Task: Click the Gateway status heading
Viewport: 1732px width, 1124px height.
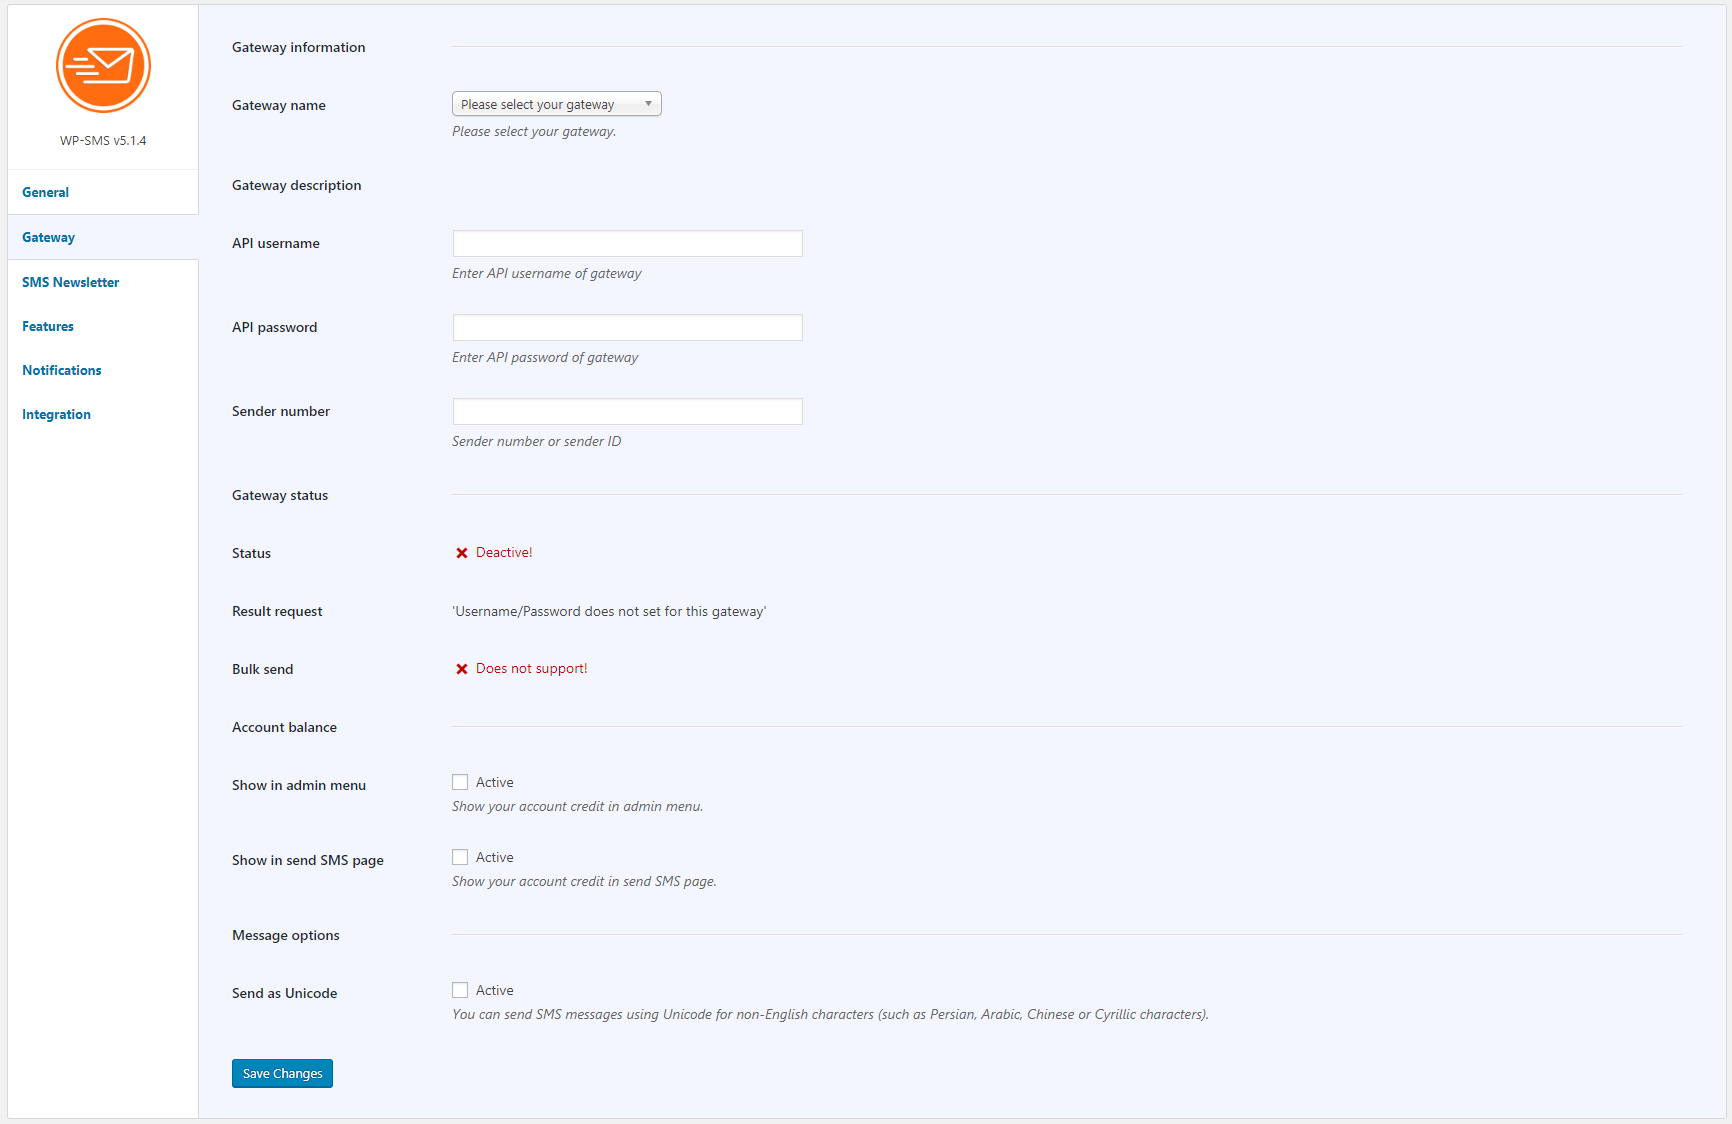Action: click(x=280, y=495)
